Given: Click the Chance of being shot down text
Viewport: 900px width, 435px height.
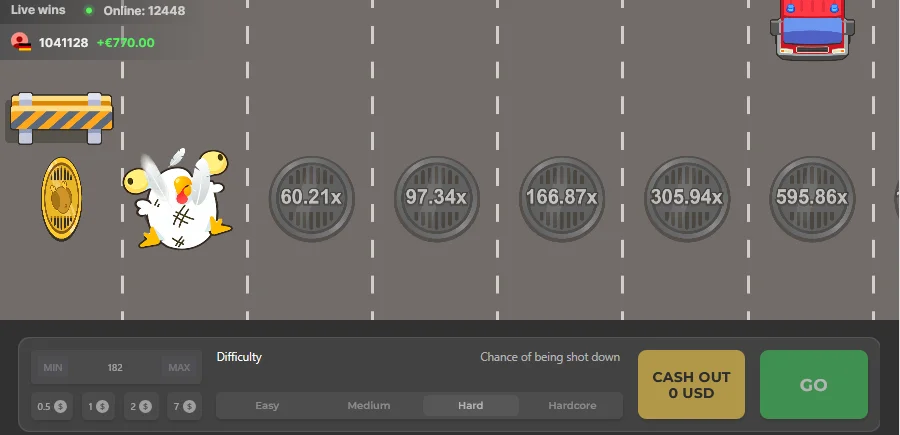Looking at the screenshot, I should 550,357.
